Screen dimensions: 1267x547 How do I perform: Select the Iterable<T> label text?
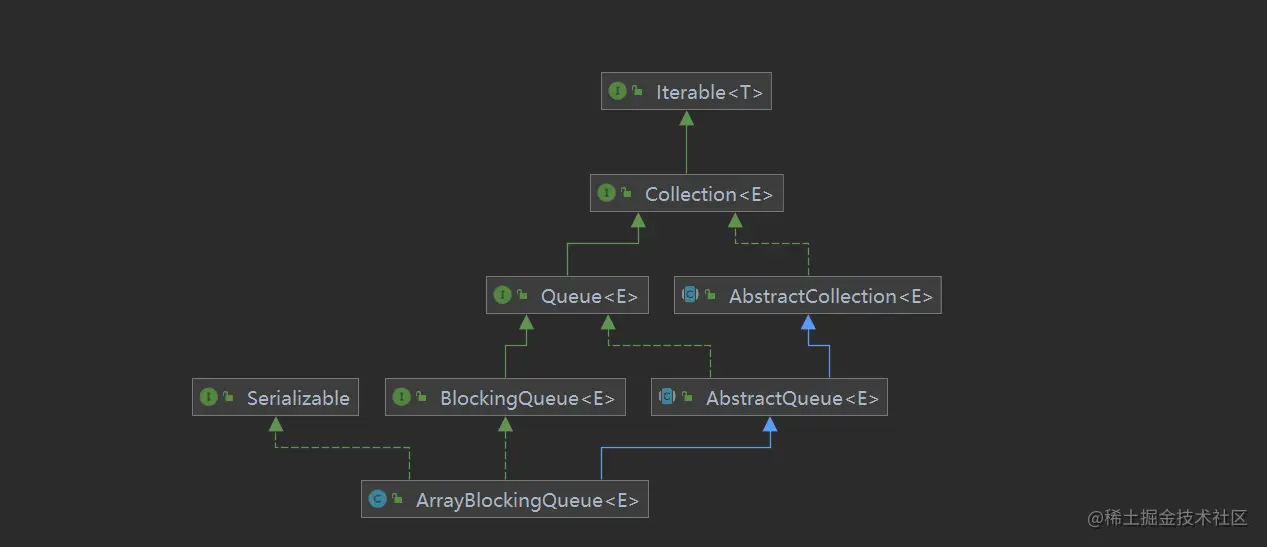(x=709, y=92)
